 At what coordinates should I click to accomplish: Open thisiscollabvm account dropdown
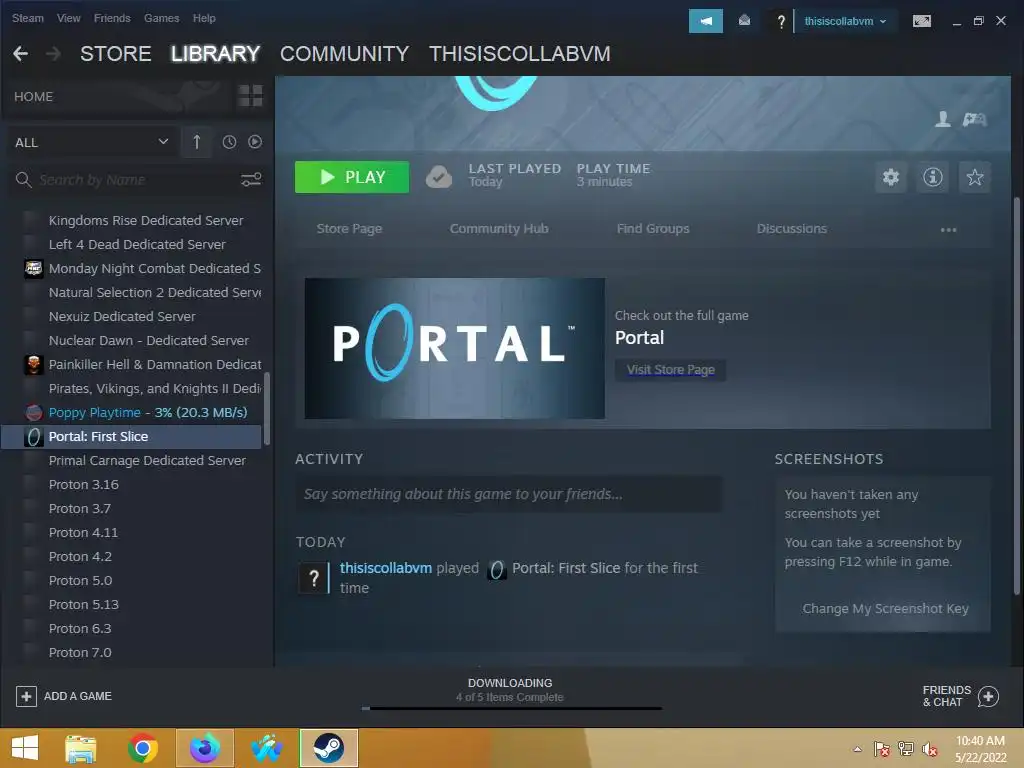click(x=844, y=22)
